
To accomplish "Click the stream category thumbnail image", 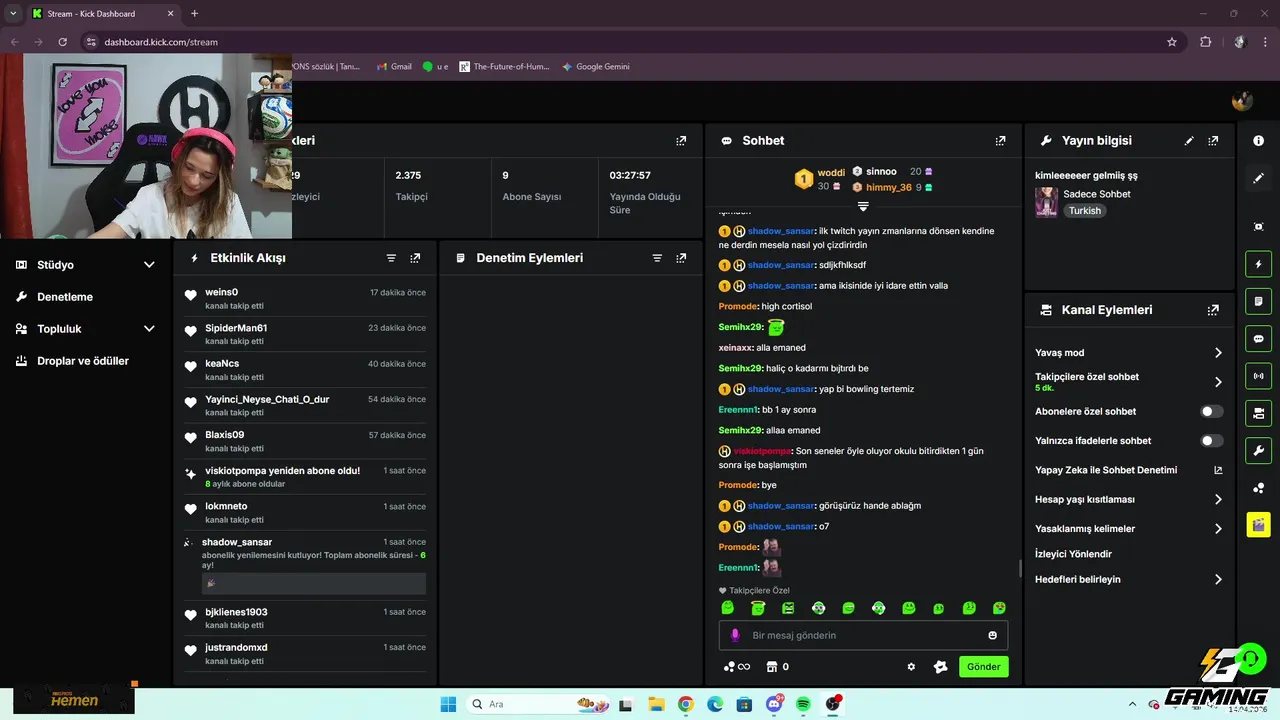I will tap(1046, 202).
